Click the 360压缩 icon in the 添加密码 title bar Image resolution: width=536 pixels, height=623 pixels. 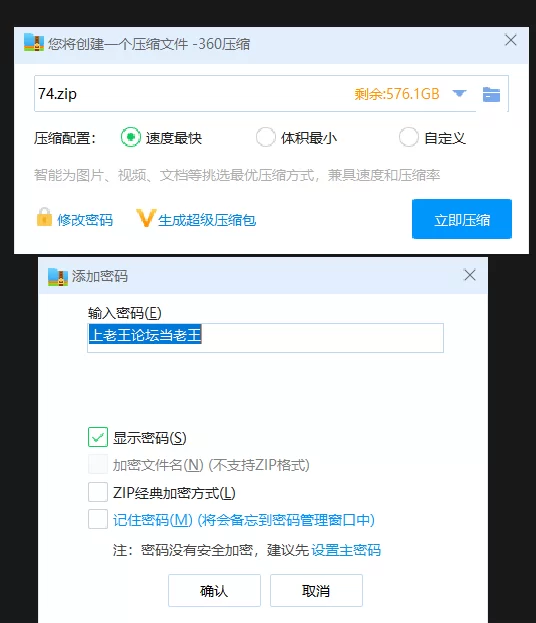click(58, 277)
